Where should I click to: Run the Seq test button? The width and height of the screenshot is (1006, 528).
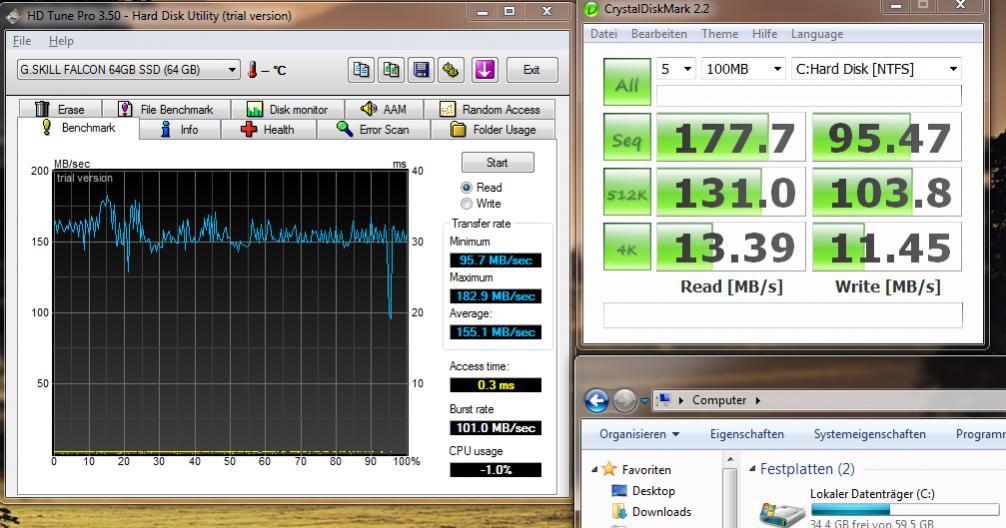pyautogui.click(x=627, y=137)
